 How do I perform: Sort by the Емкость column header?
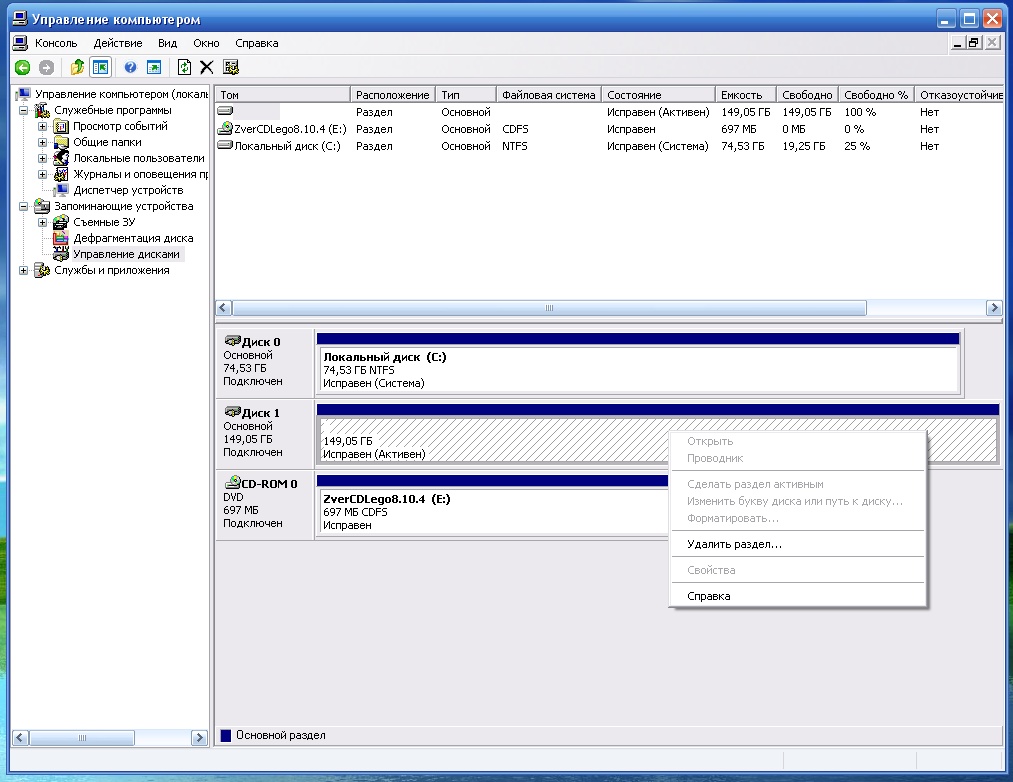tap(746, 95)
